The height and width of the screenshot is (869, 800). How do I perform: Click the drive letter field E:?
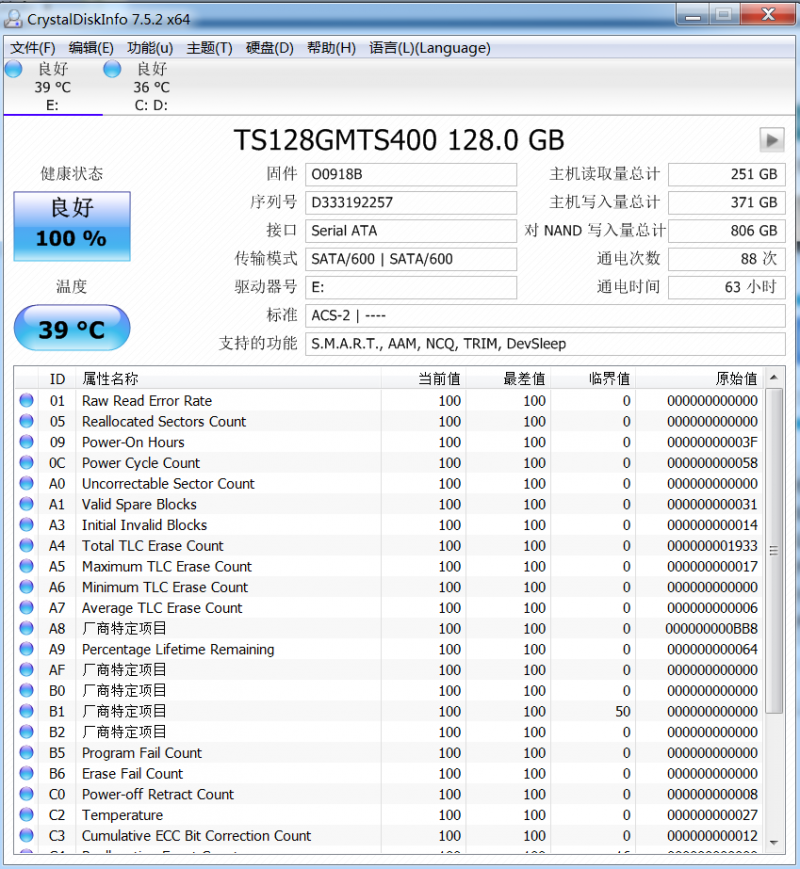(x=411, y=287)
